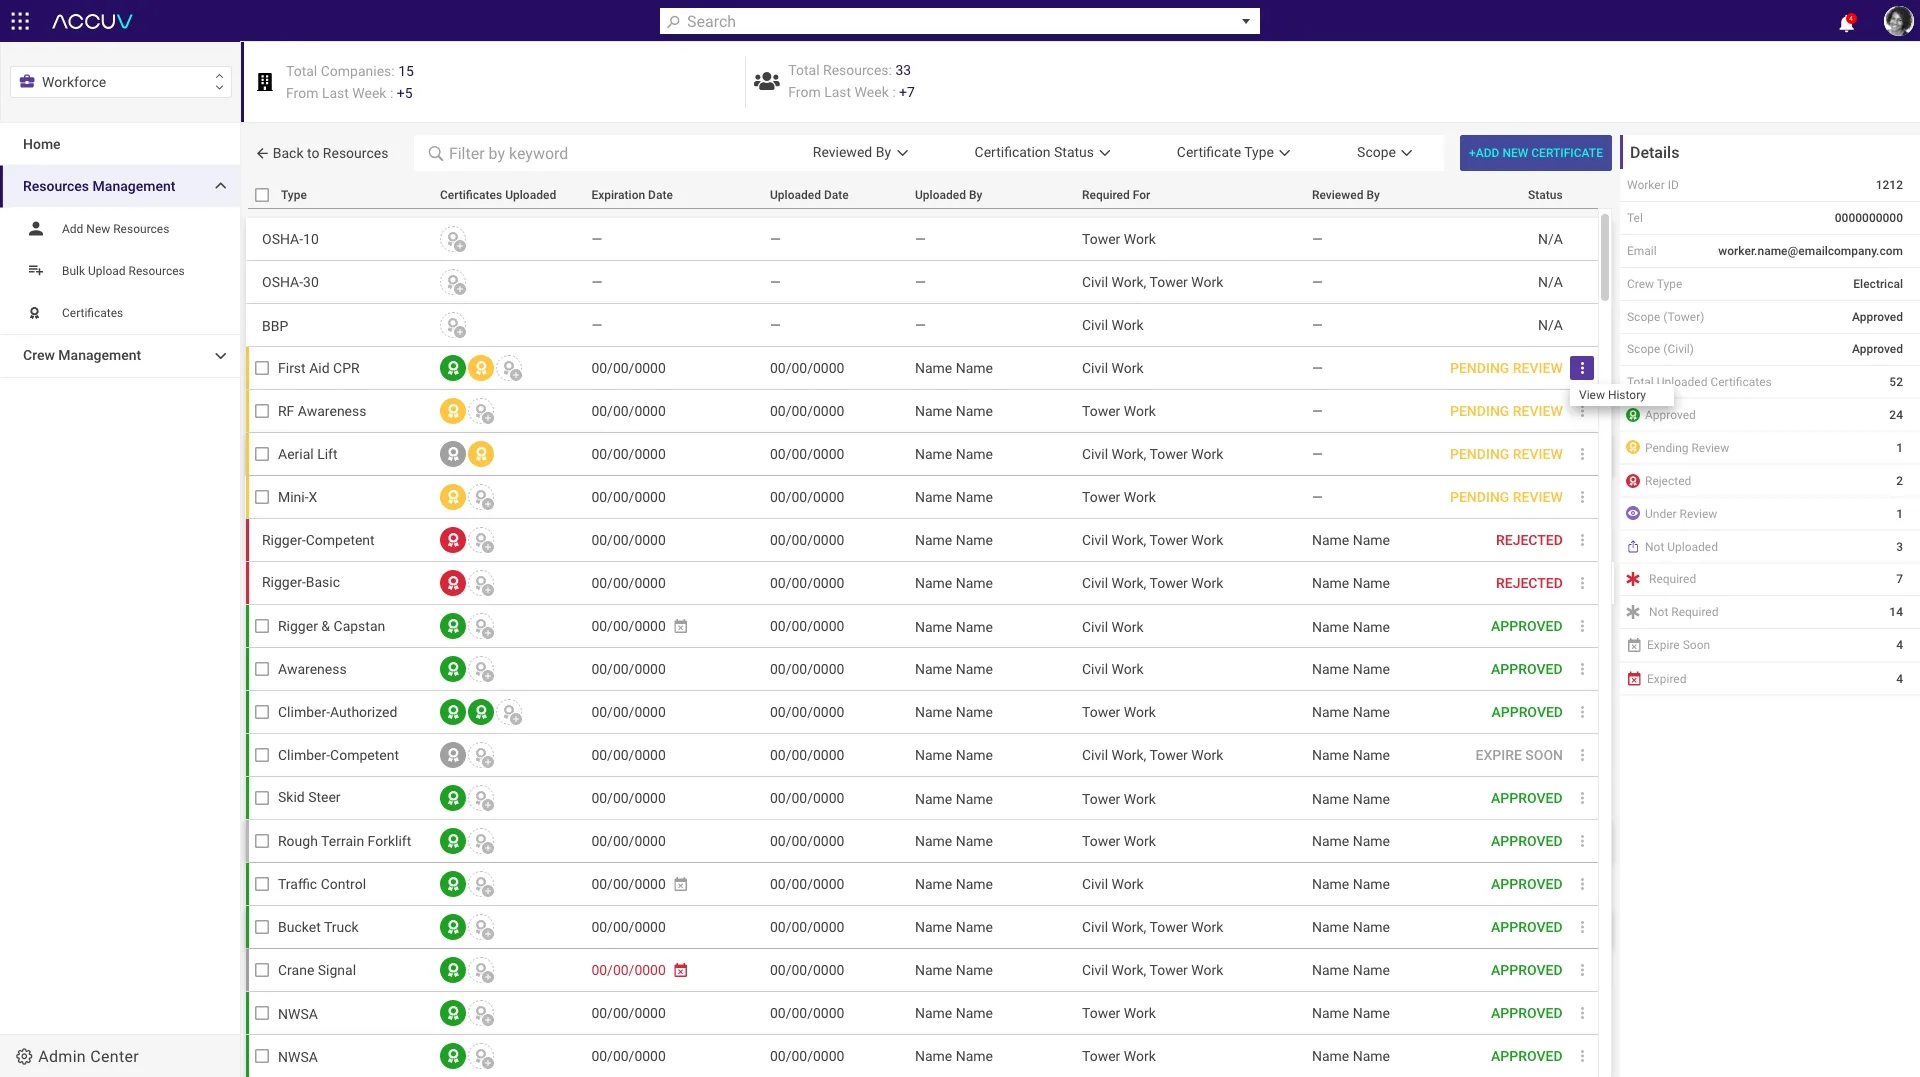Select View History menu option
Screen dimensions: 1920x1077
[1612, 395]
